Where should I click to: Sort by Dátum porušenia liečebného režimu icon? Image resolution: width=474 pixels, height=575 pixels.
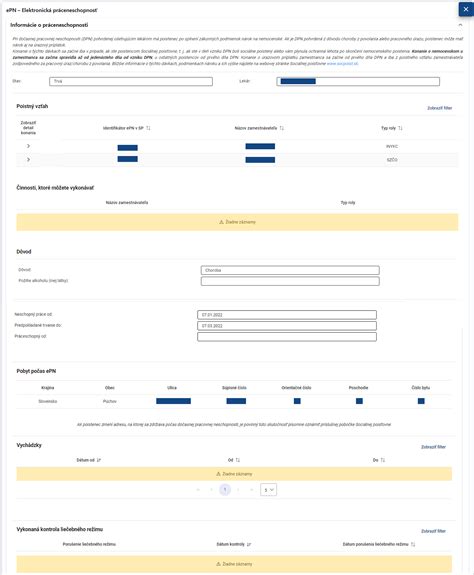(413, 544)
